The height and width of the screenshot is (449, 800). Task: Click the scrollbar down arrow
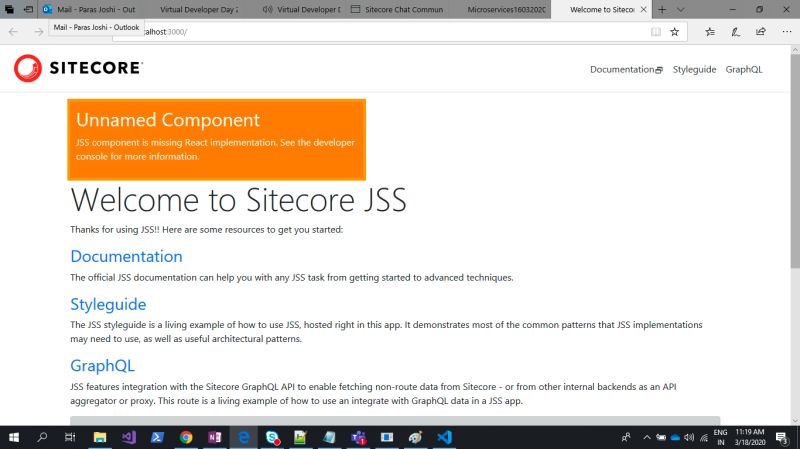(x=795, y=420)
